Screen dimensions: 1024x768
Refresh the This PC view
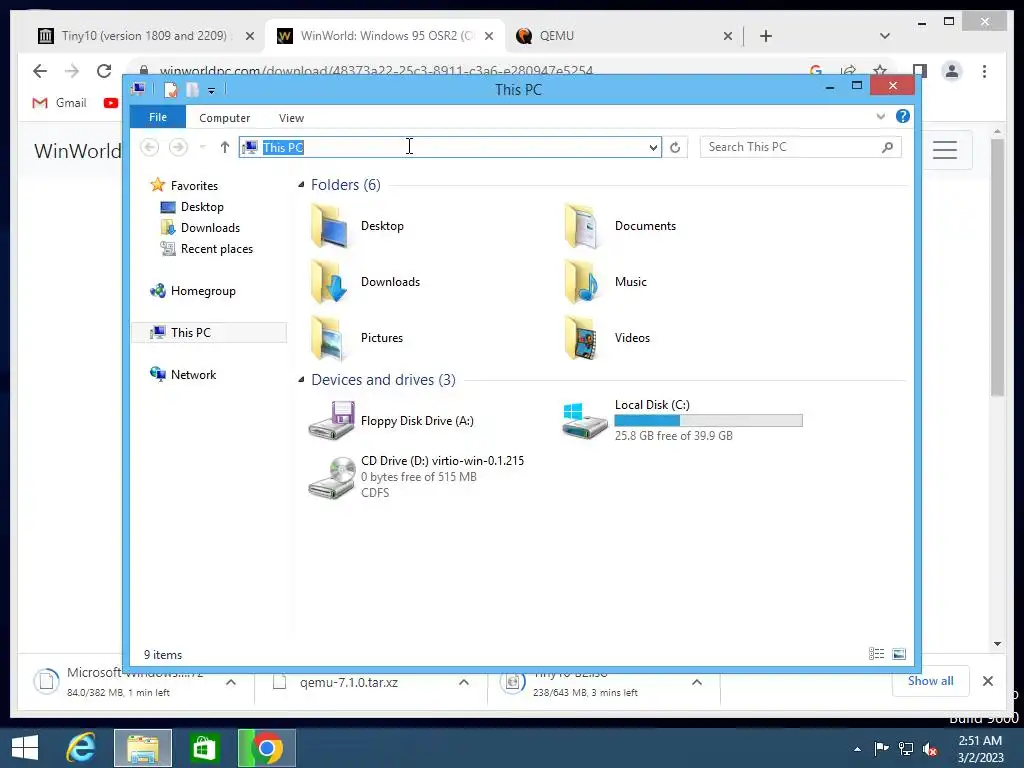675,148
